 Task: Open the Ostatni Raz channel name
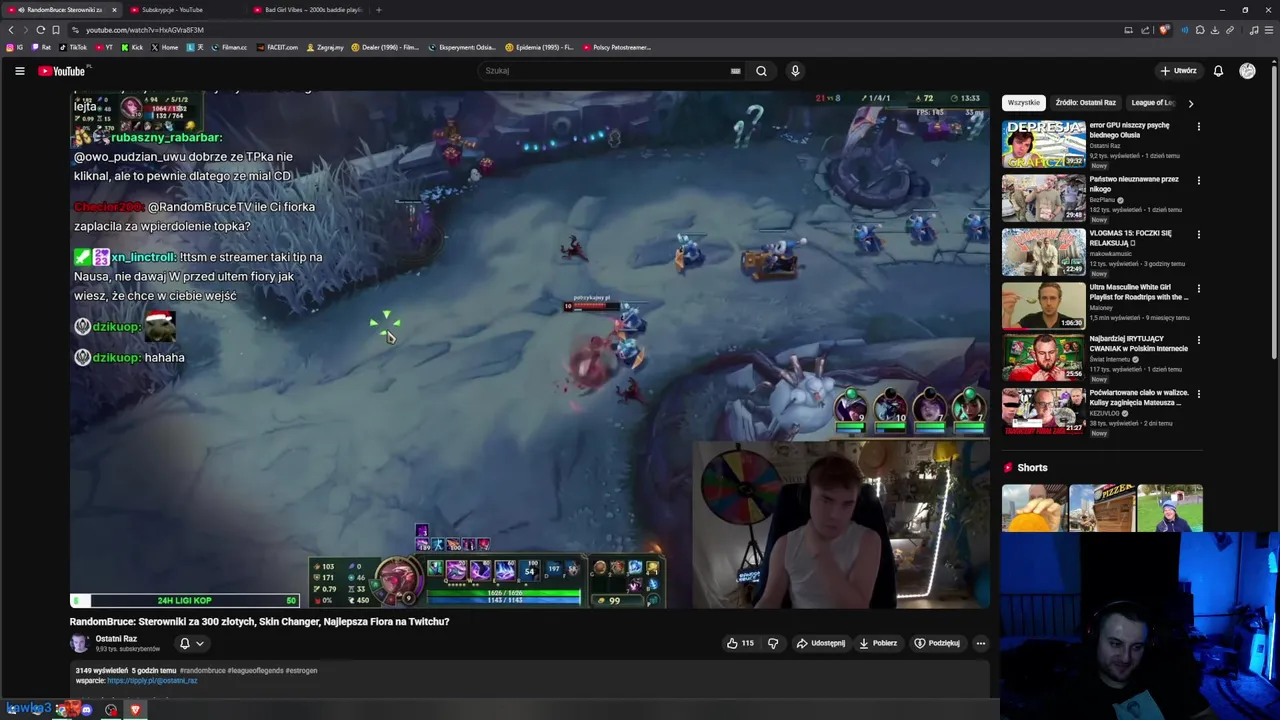coord(116,639)
